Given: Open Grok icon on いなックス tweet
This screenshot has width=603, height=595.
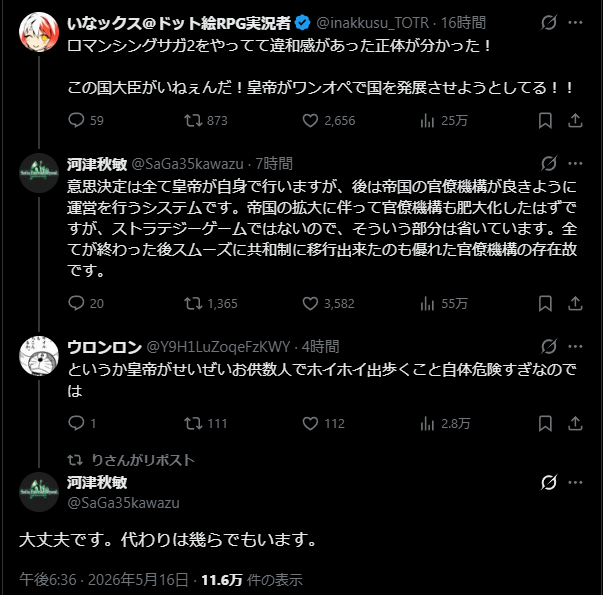Looking at the screenshot, I should click(548, 22).
